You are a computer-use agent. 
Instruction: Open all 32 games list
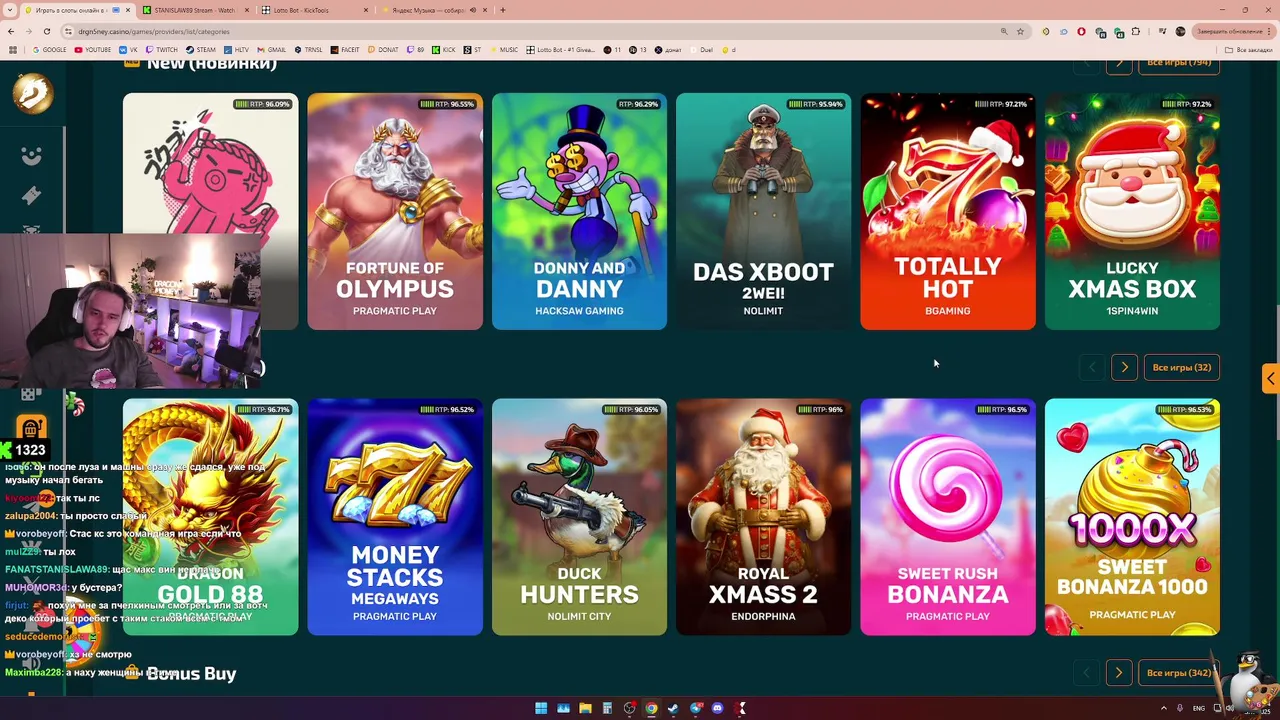(x=1181, y=367)
